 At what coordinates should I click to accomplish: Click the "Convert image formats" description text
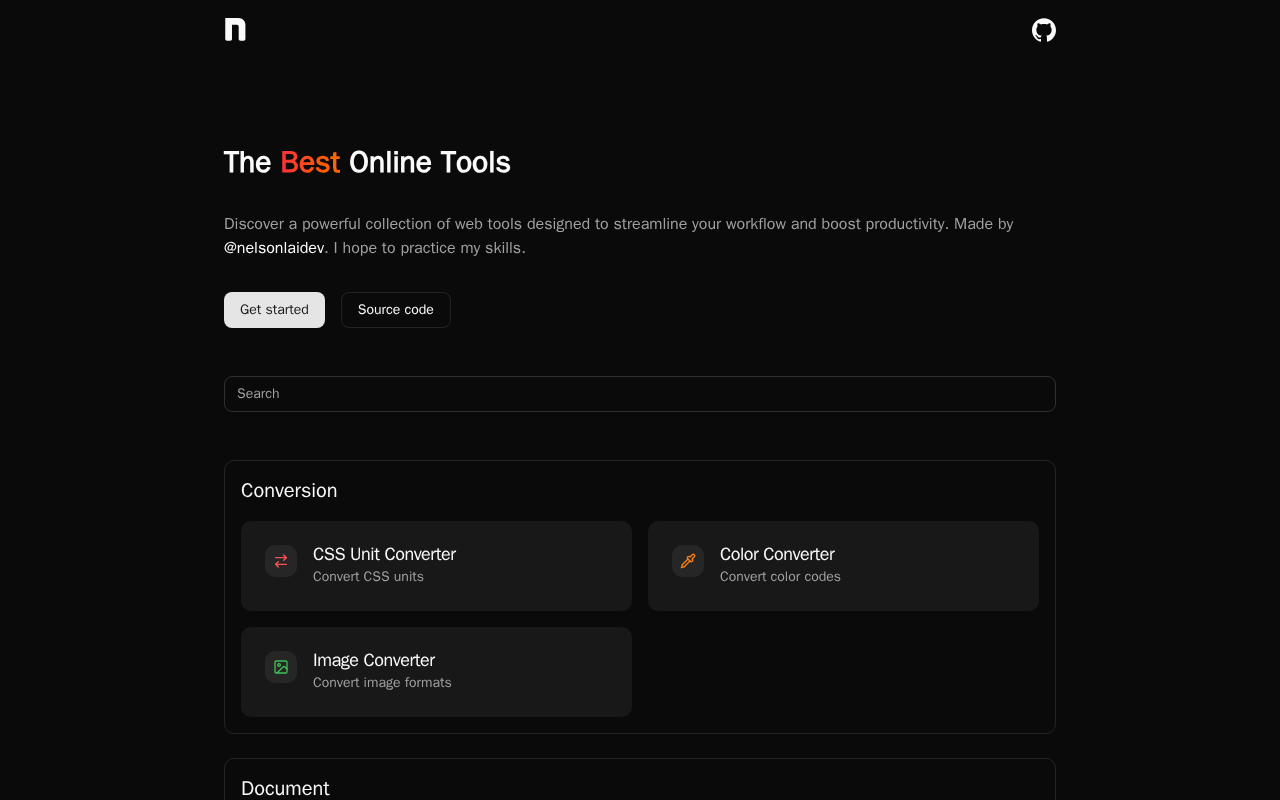click(x=382, y=683)
